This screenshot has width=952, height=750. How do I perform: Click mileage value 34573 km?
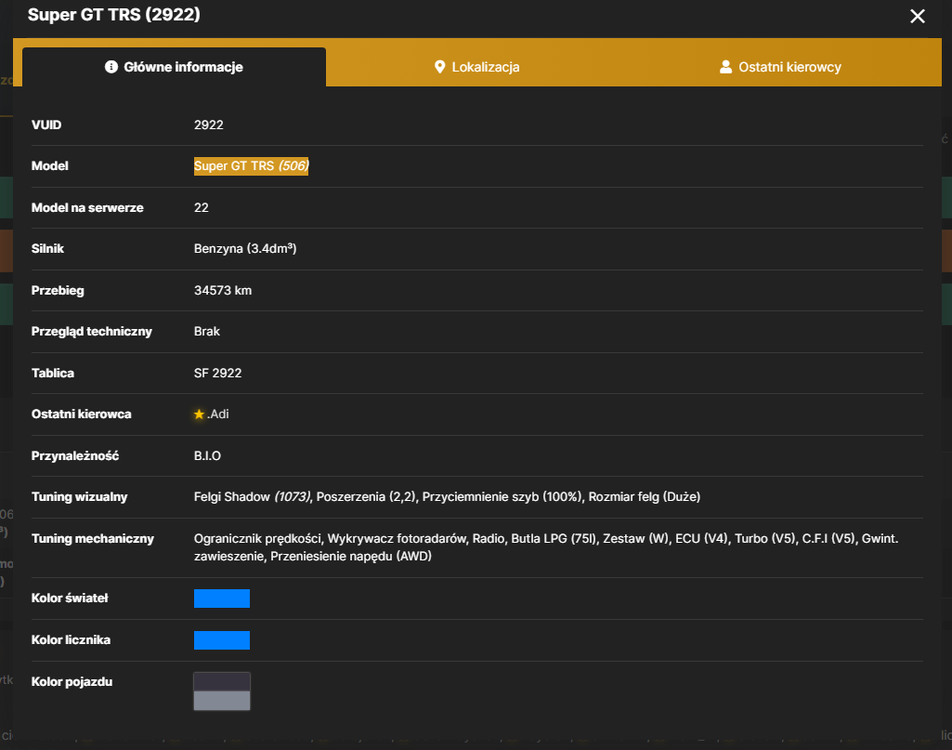(x=223, y=290)
